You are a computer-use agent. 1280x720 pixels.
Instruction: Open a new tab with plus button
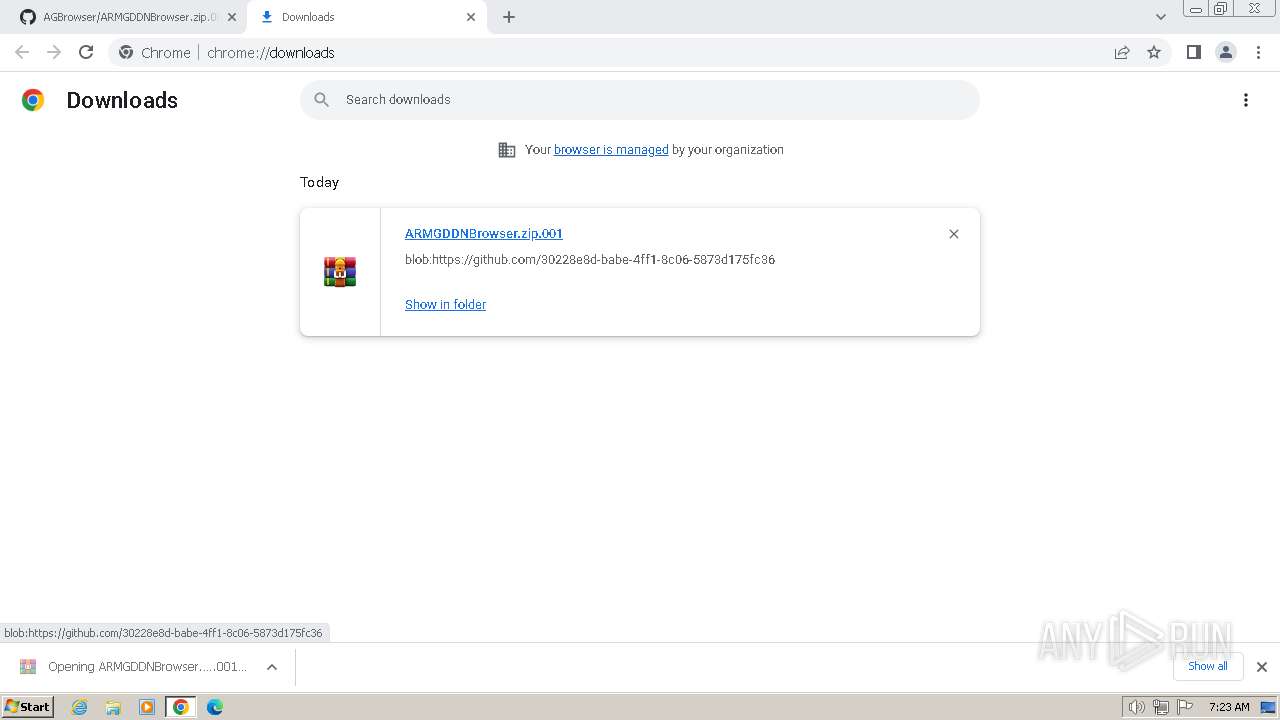point(509,17)
